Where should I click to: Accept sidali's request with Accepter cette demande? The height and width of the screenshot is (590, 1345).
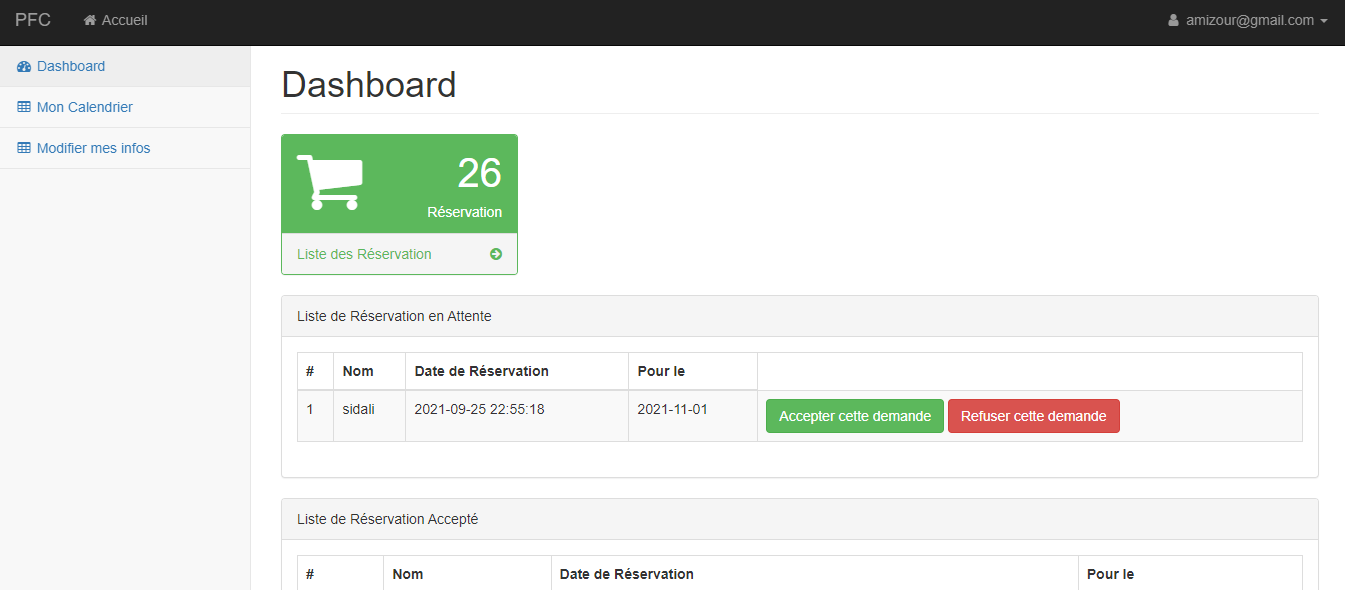854,416
